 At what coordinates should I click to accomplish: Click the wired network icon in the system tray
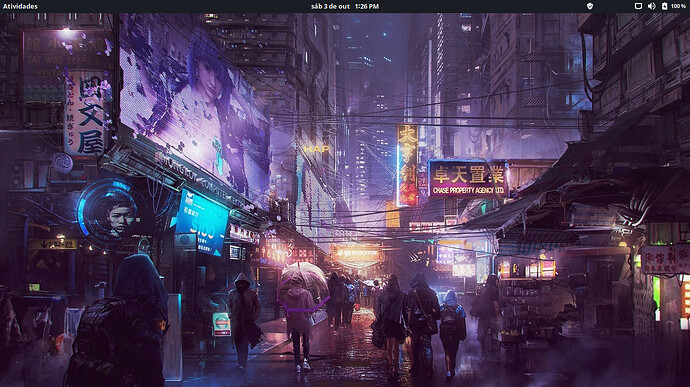pyautogui.click(x=638, y=6)
